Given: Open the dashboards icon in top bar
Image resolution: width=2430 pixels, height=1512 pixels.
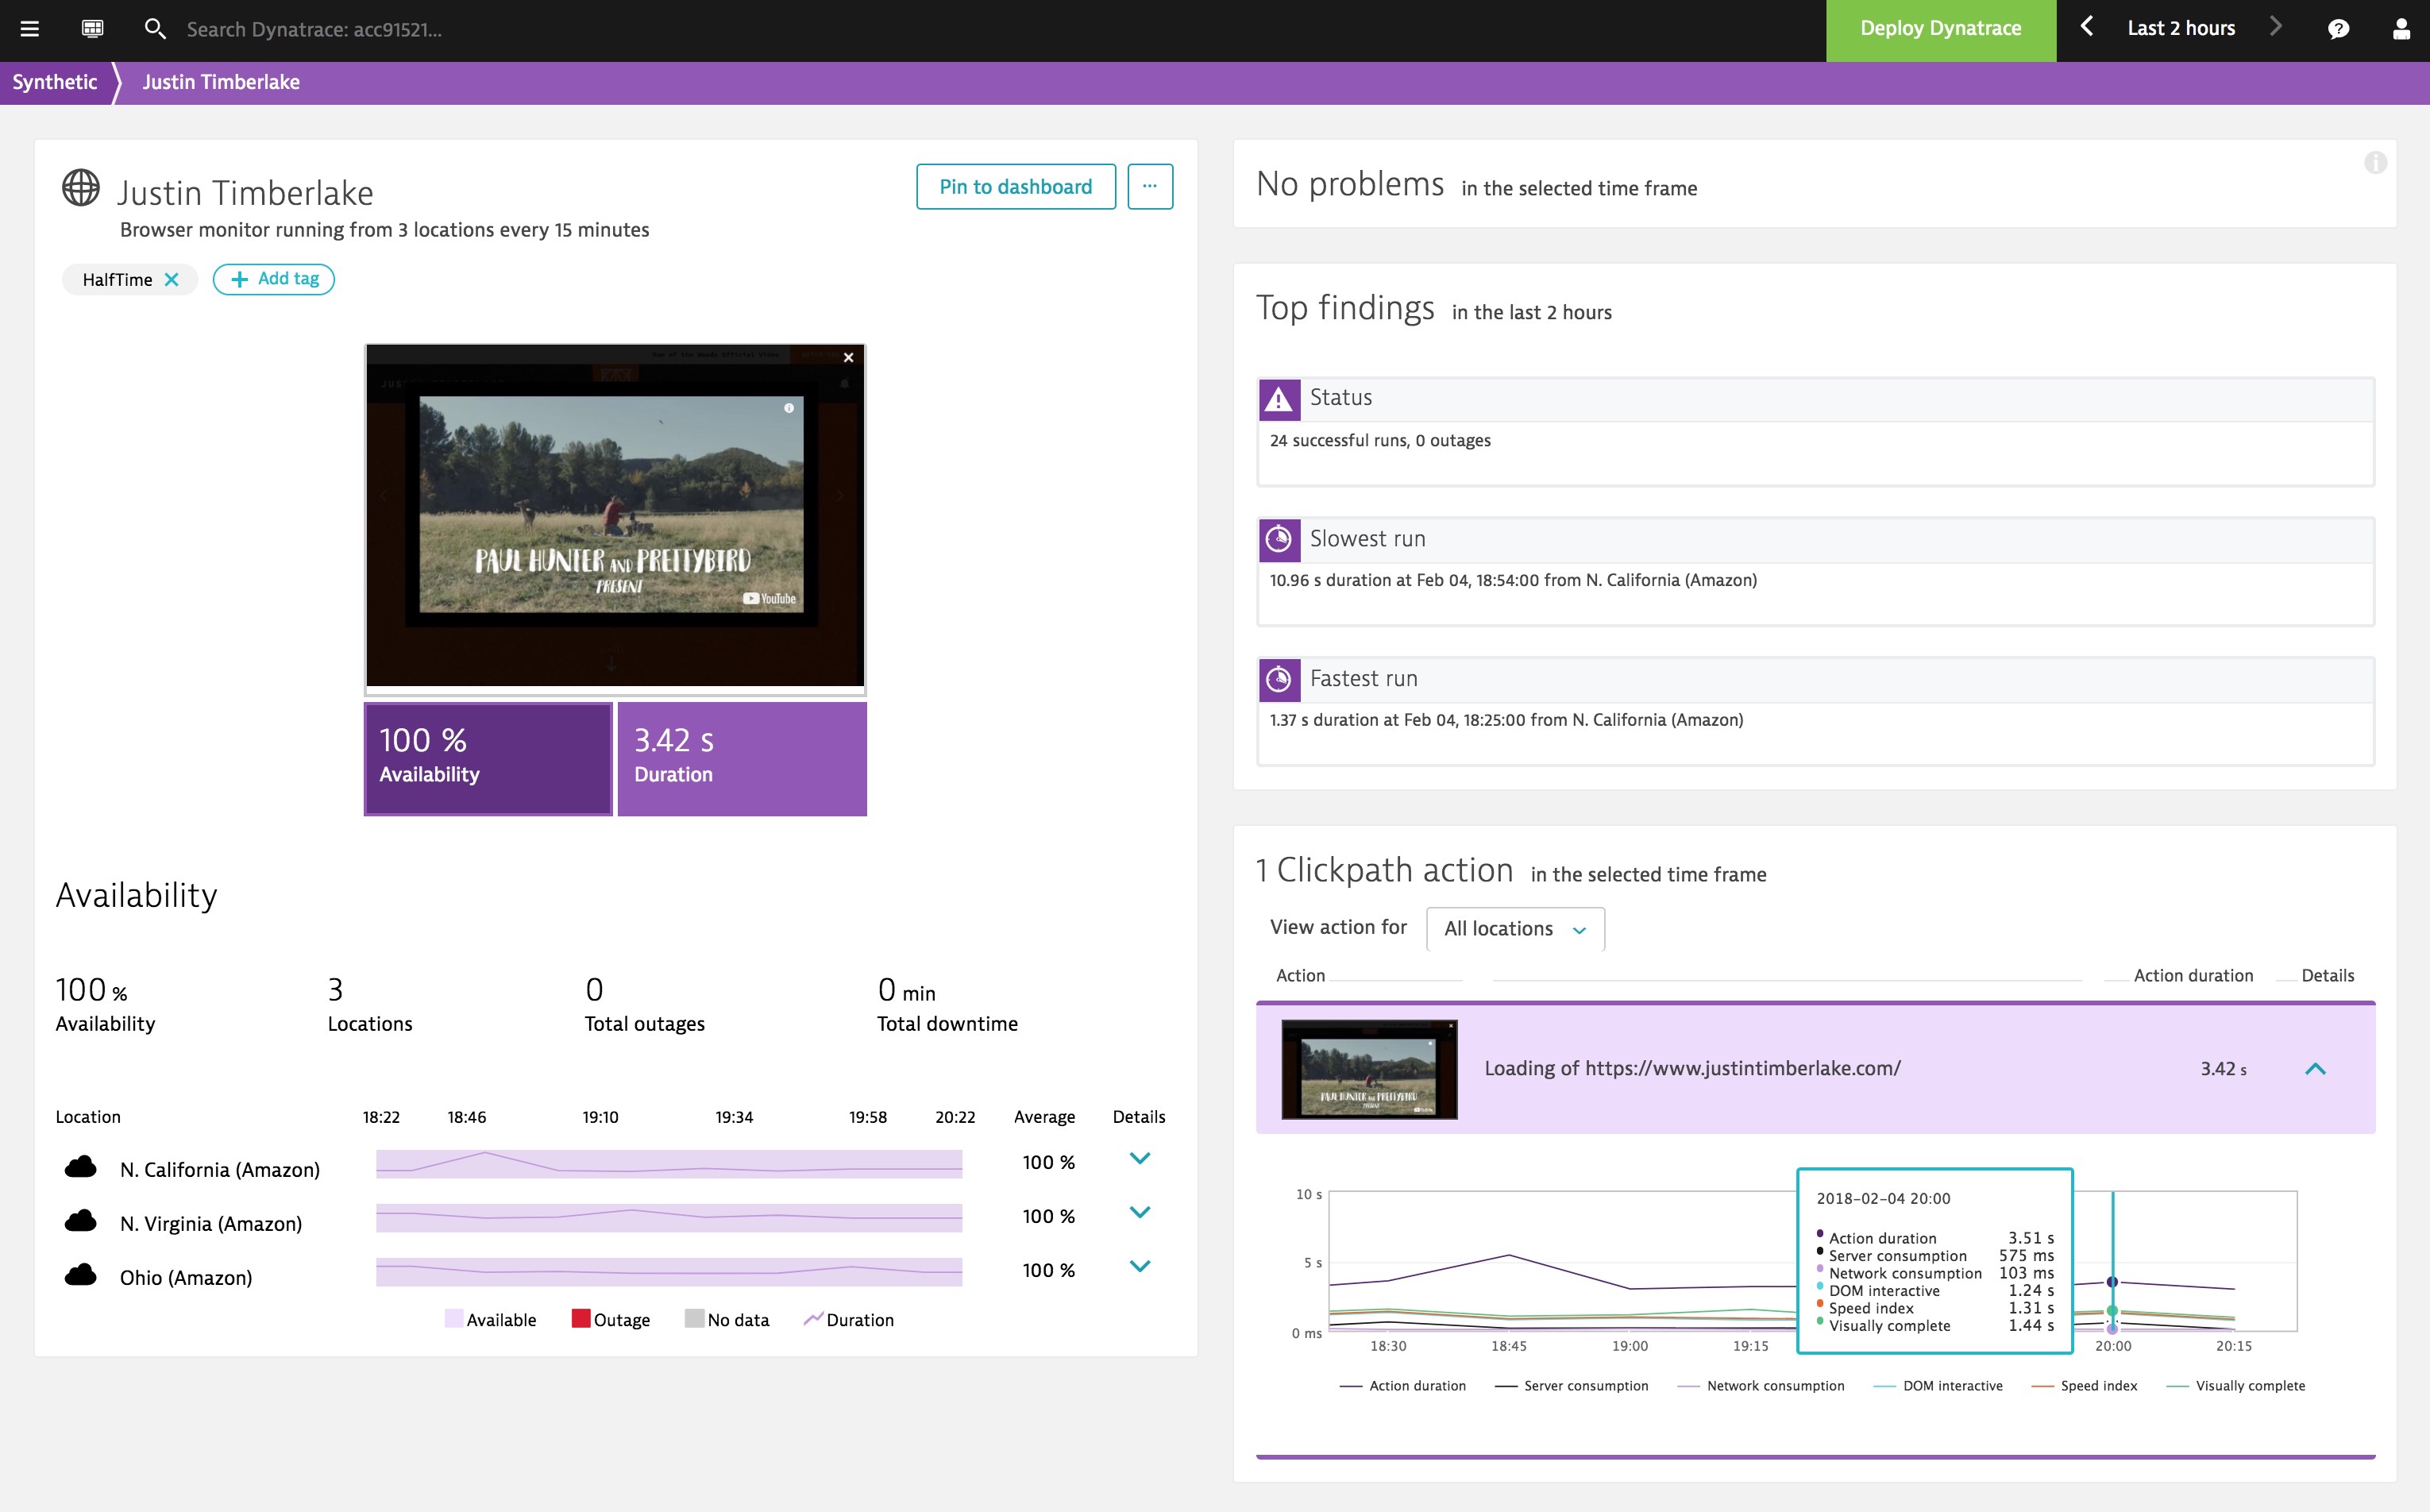Looking at the screenshot, I should click(92, 29).
